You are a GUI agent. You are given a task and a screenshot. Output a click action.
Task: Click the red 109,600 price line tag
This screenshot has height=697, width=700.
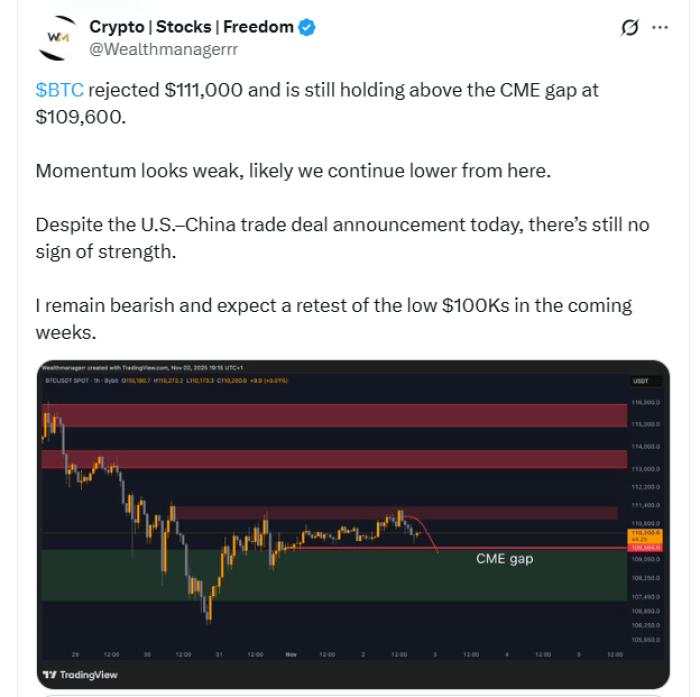coord(643,547)
